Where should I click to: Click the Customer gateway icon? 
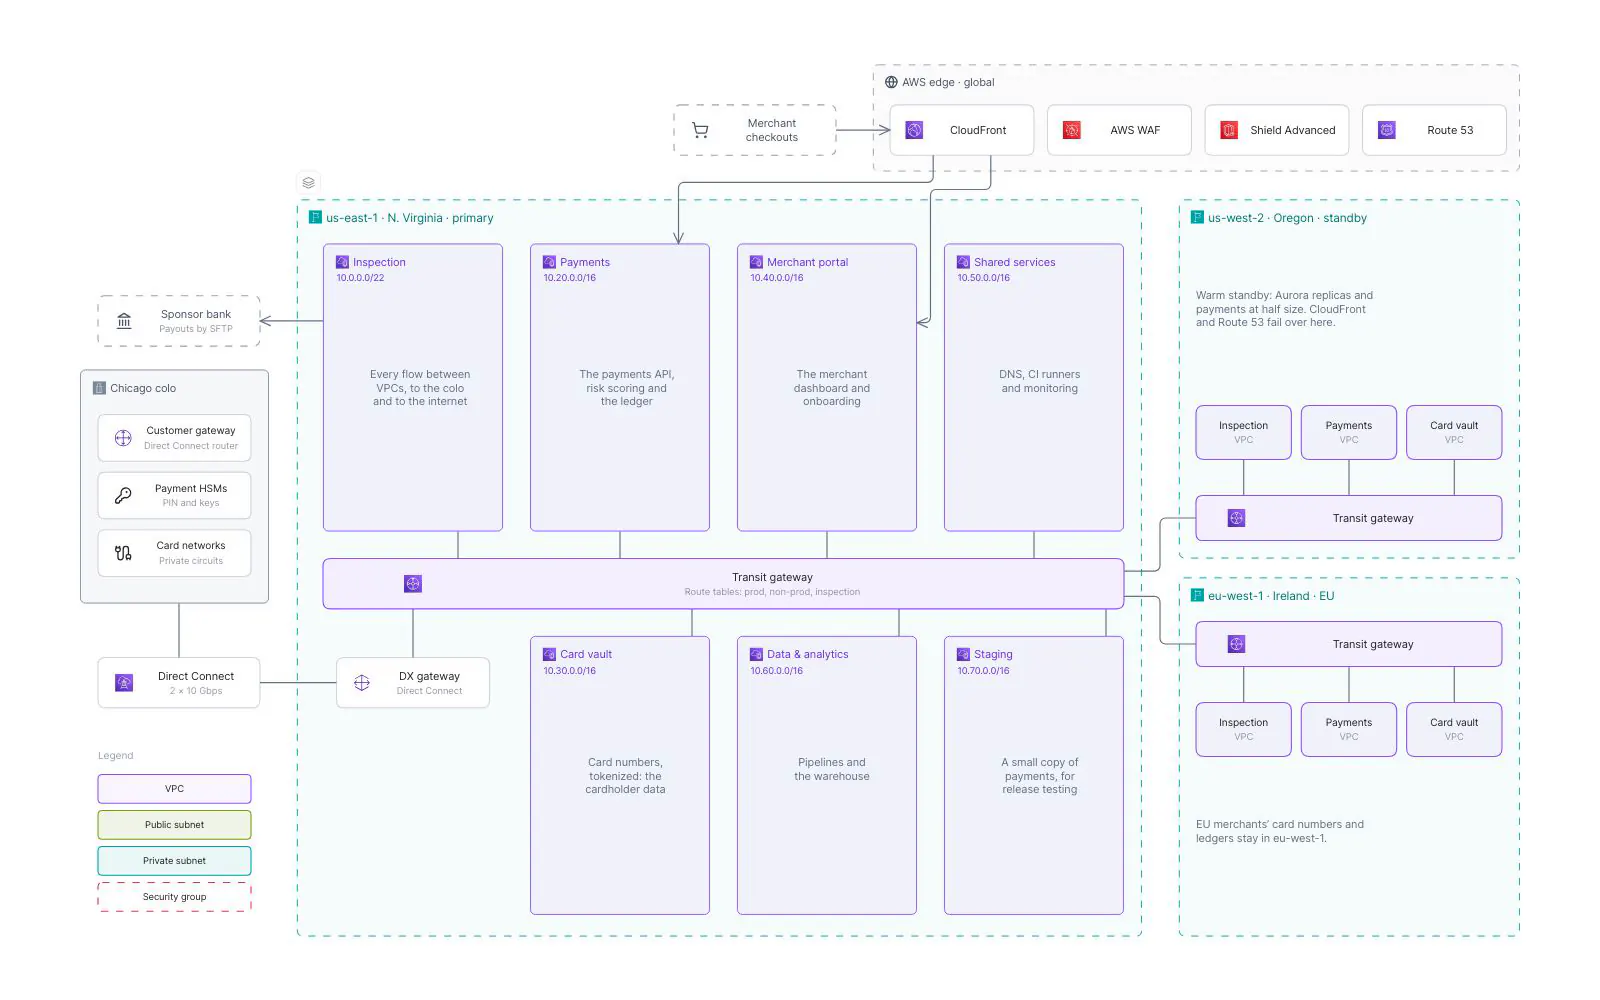(x=123, y=438)
